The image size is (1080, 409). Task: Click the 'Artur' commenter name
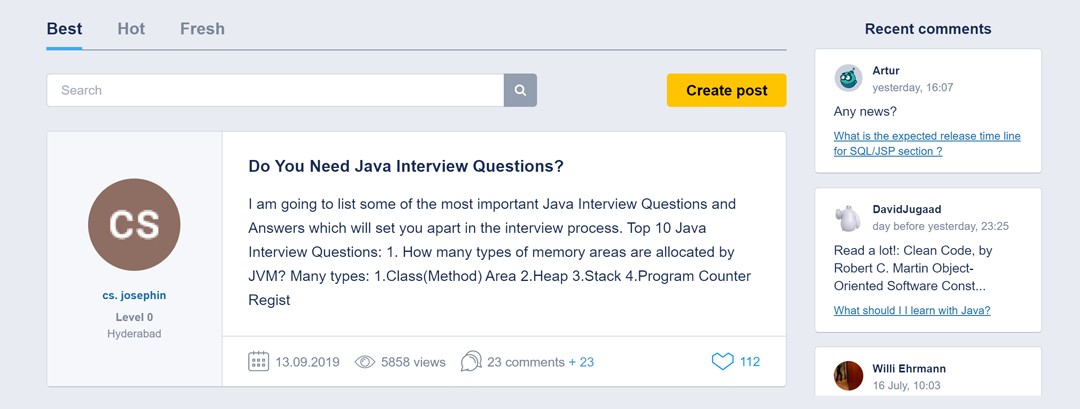(x=886, y=71)
